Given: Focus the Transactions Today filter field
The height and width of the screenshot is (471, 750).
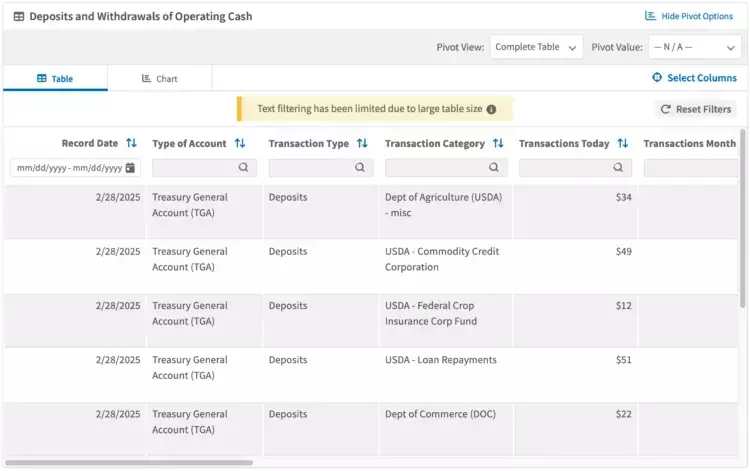Looking at the screenshot, I should coord(575,167).
